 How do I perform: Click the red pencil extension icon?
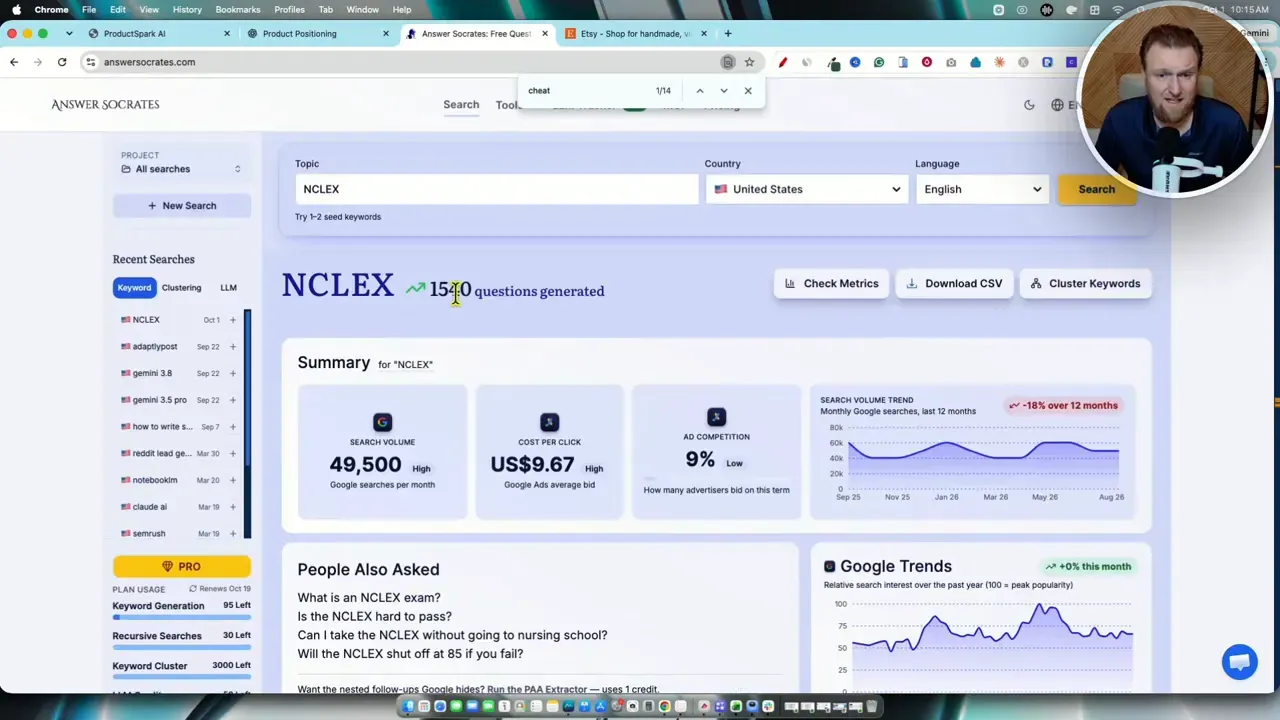coord(783,62)
